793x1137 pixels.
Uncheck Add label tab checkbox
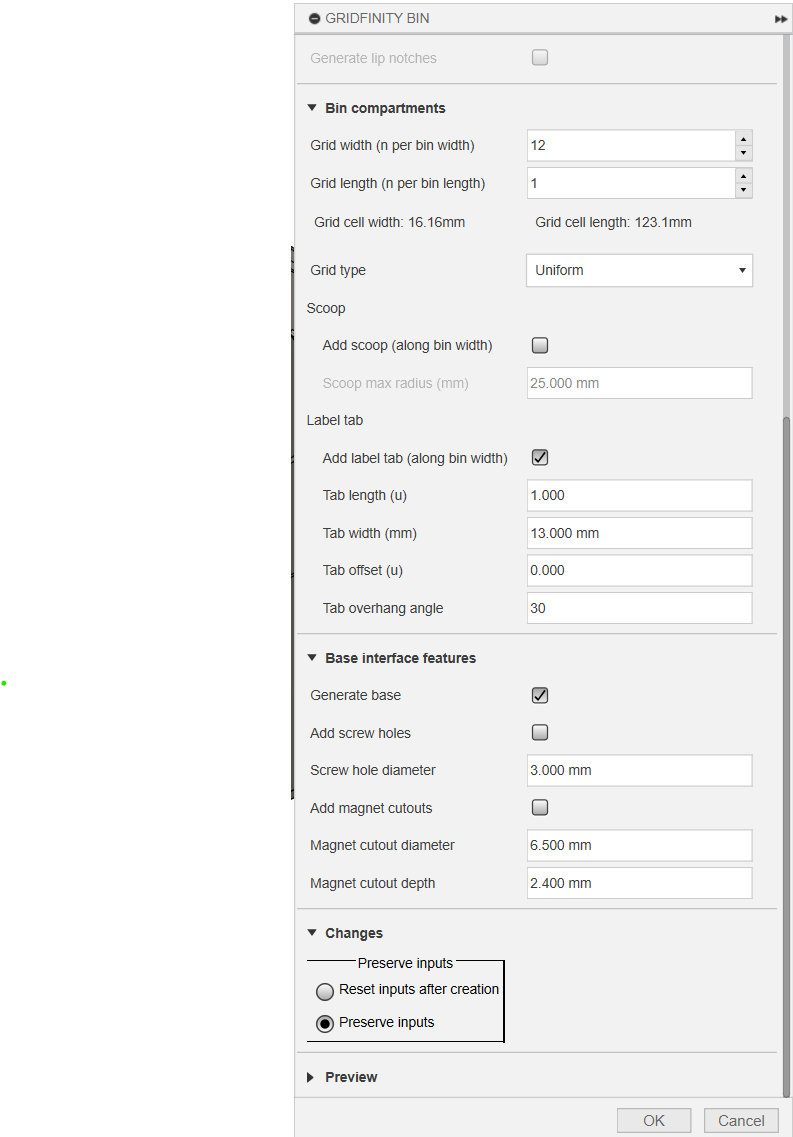point(540,458)
